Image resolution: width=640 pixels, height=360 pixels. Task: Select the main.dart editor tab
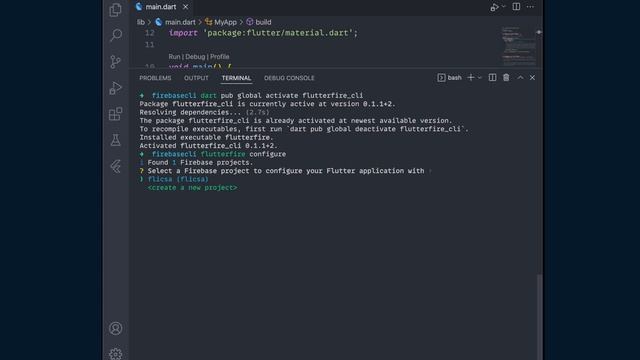[161, 7]
